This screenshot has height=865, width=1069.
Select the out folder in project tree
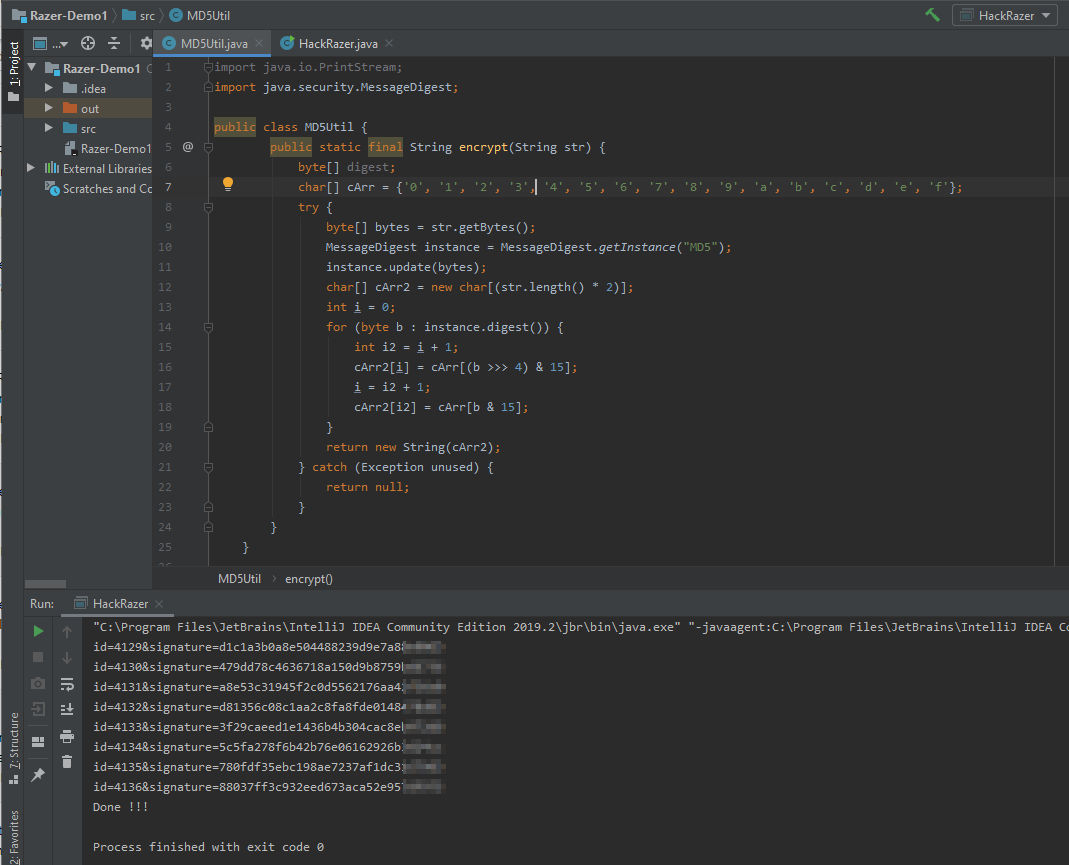tap(90, 108)
